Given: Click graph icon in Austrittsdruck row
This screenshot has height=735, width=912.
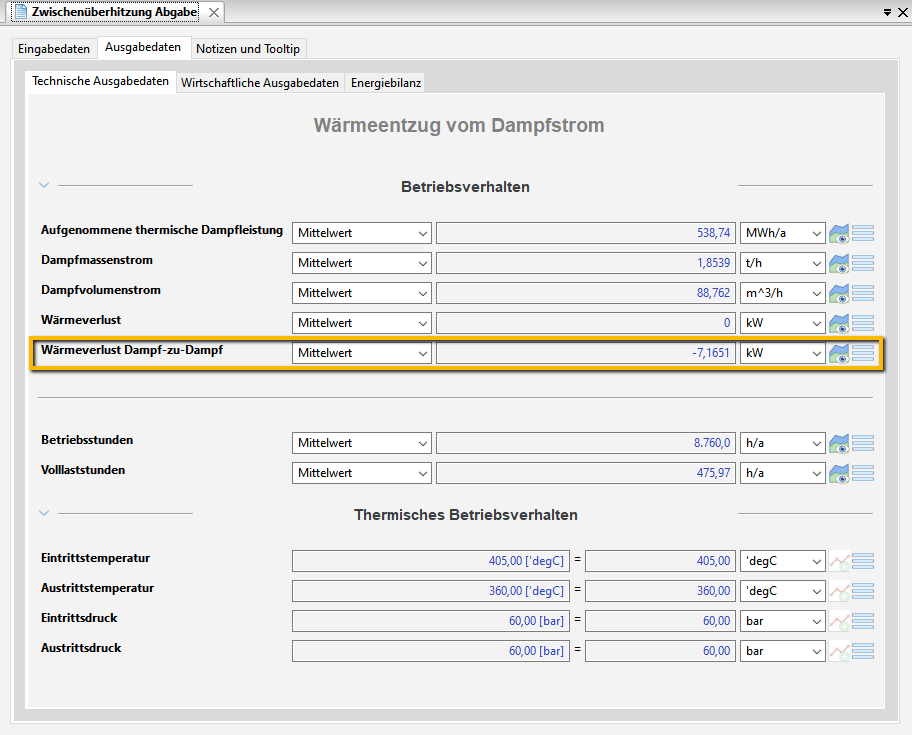Looking at the screenshot, I should coord(839,651).
